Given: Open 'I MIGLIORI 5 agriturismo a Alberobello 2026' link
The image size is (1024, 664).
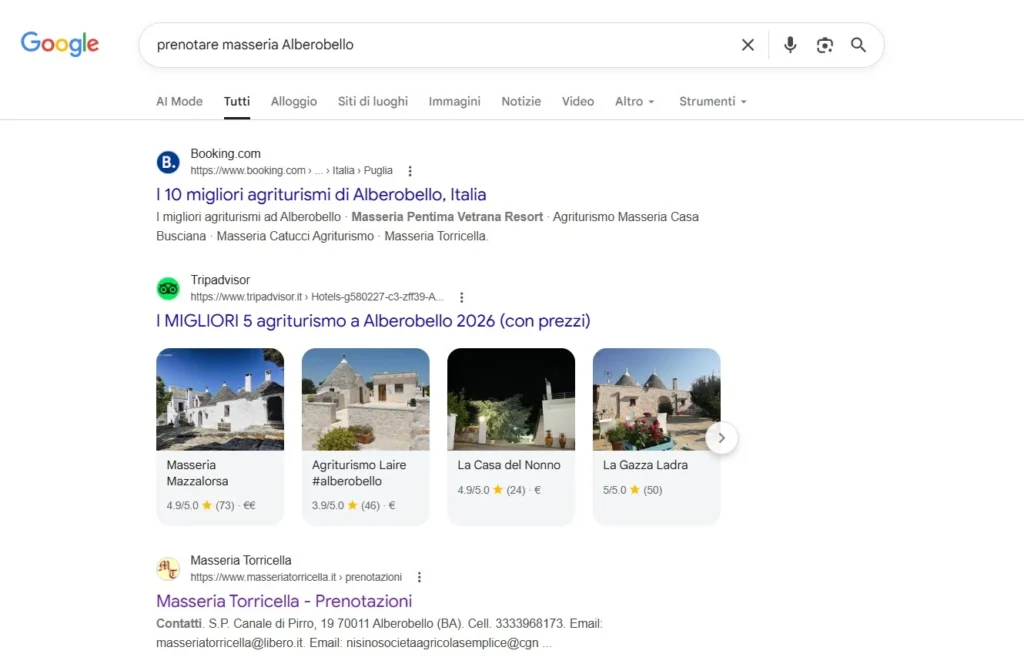Looking at the screenshot, I should click(x=373, y=321).
